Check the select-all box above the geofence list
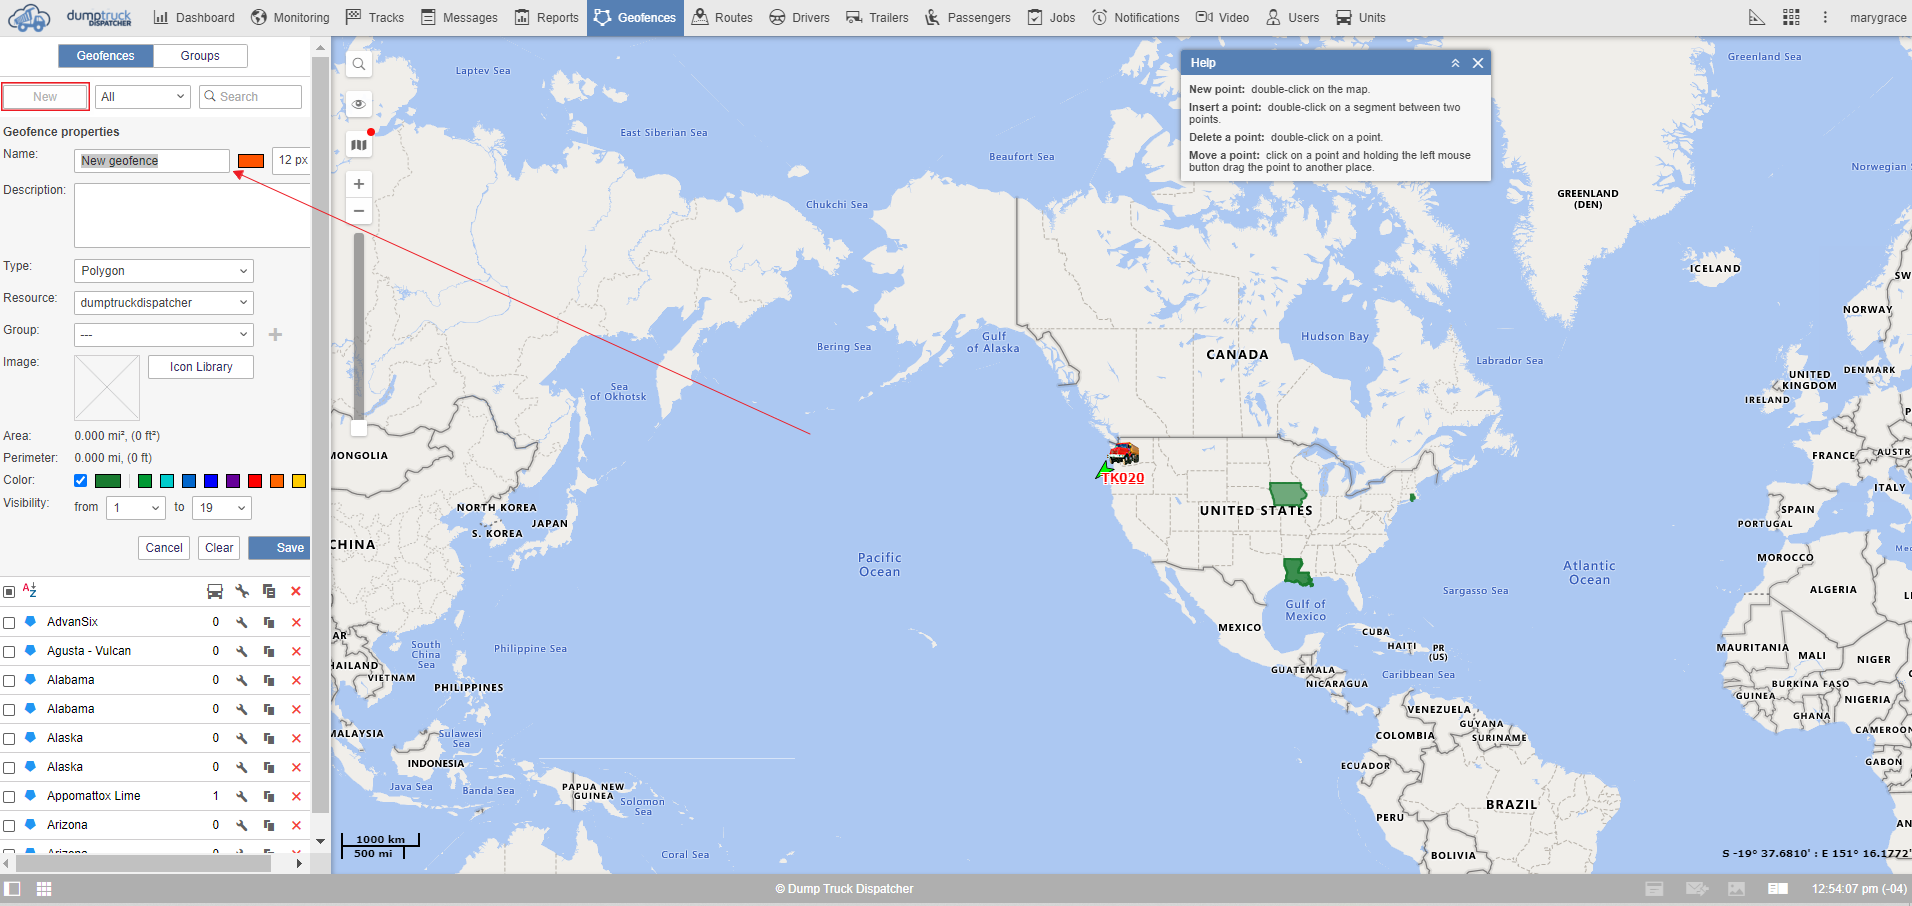Screen dimensions: 1912x906 10,591
